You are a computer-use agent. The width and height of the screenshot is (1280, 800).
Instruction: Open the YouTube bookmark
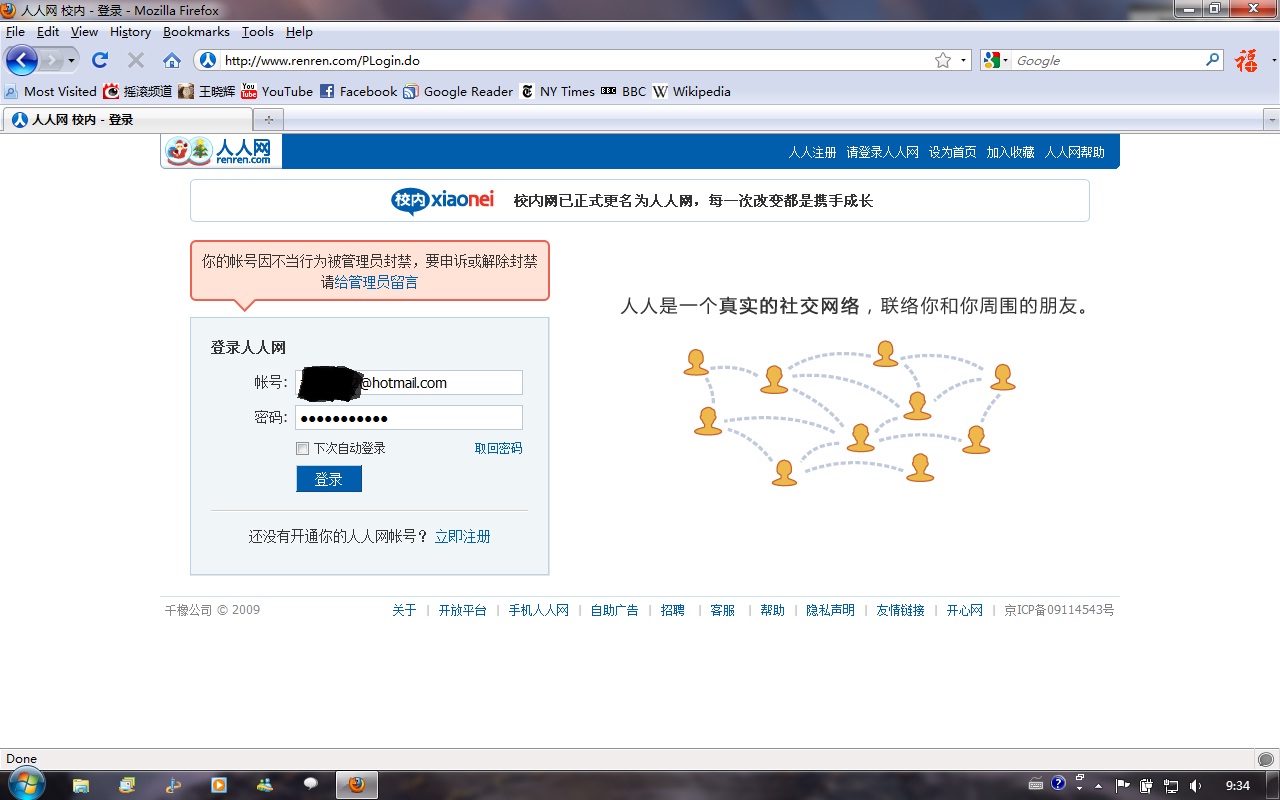[x=277, y=91]
